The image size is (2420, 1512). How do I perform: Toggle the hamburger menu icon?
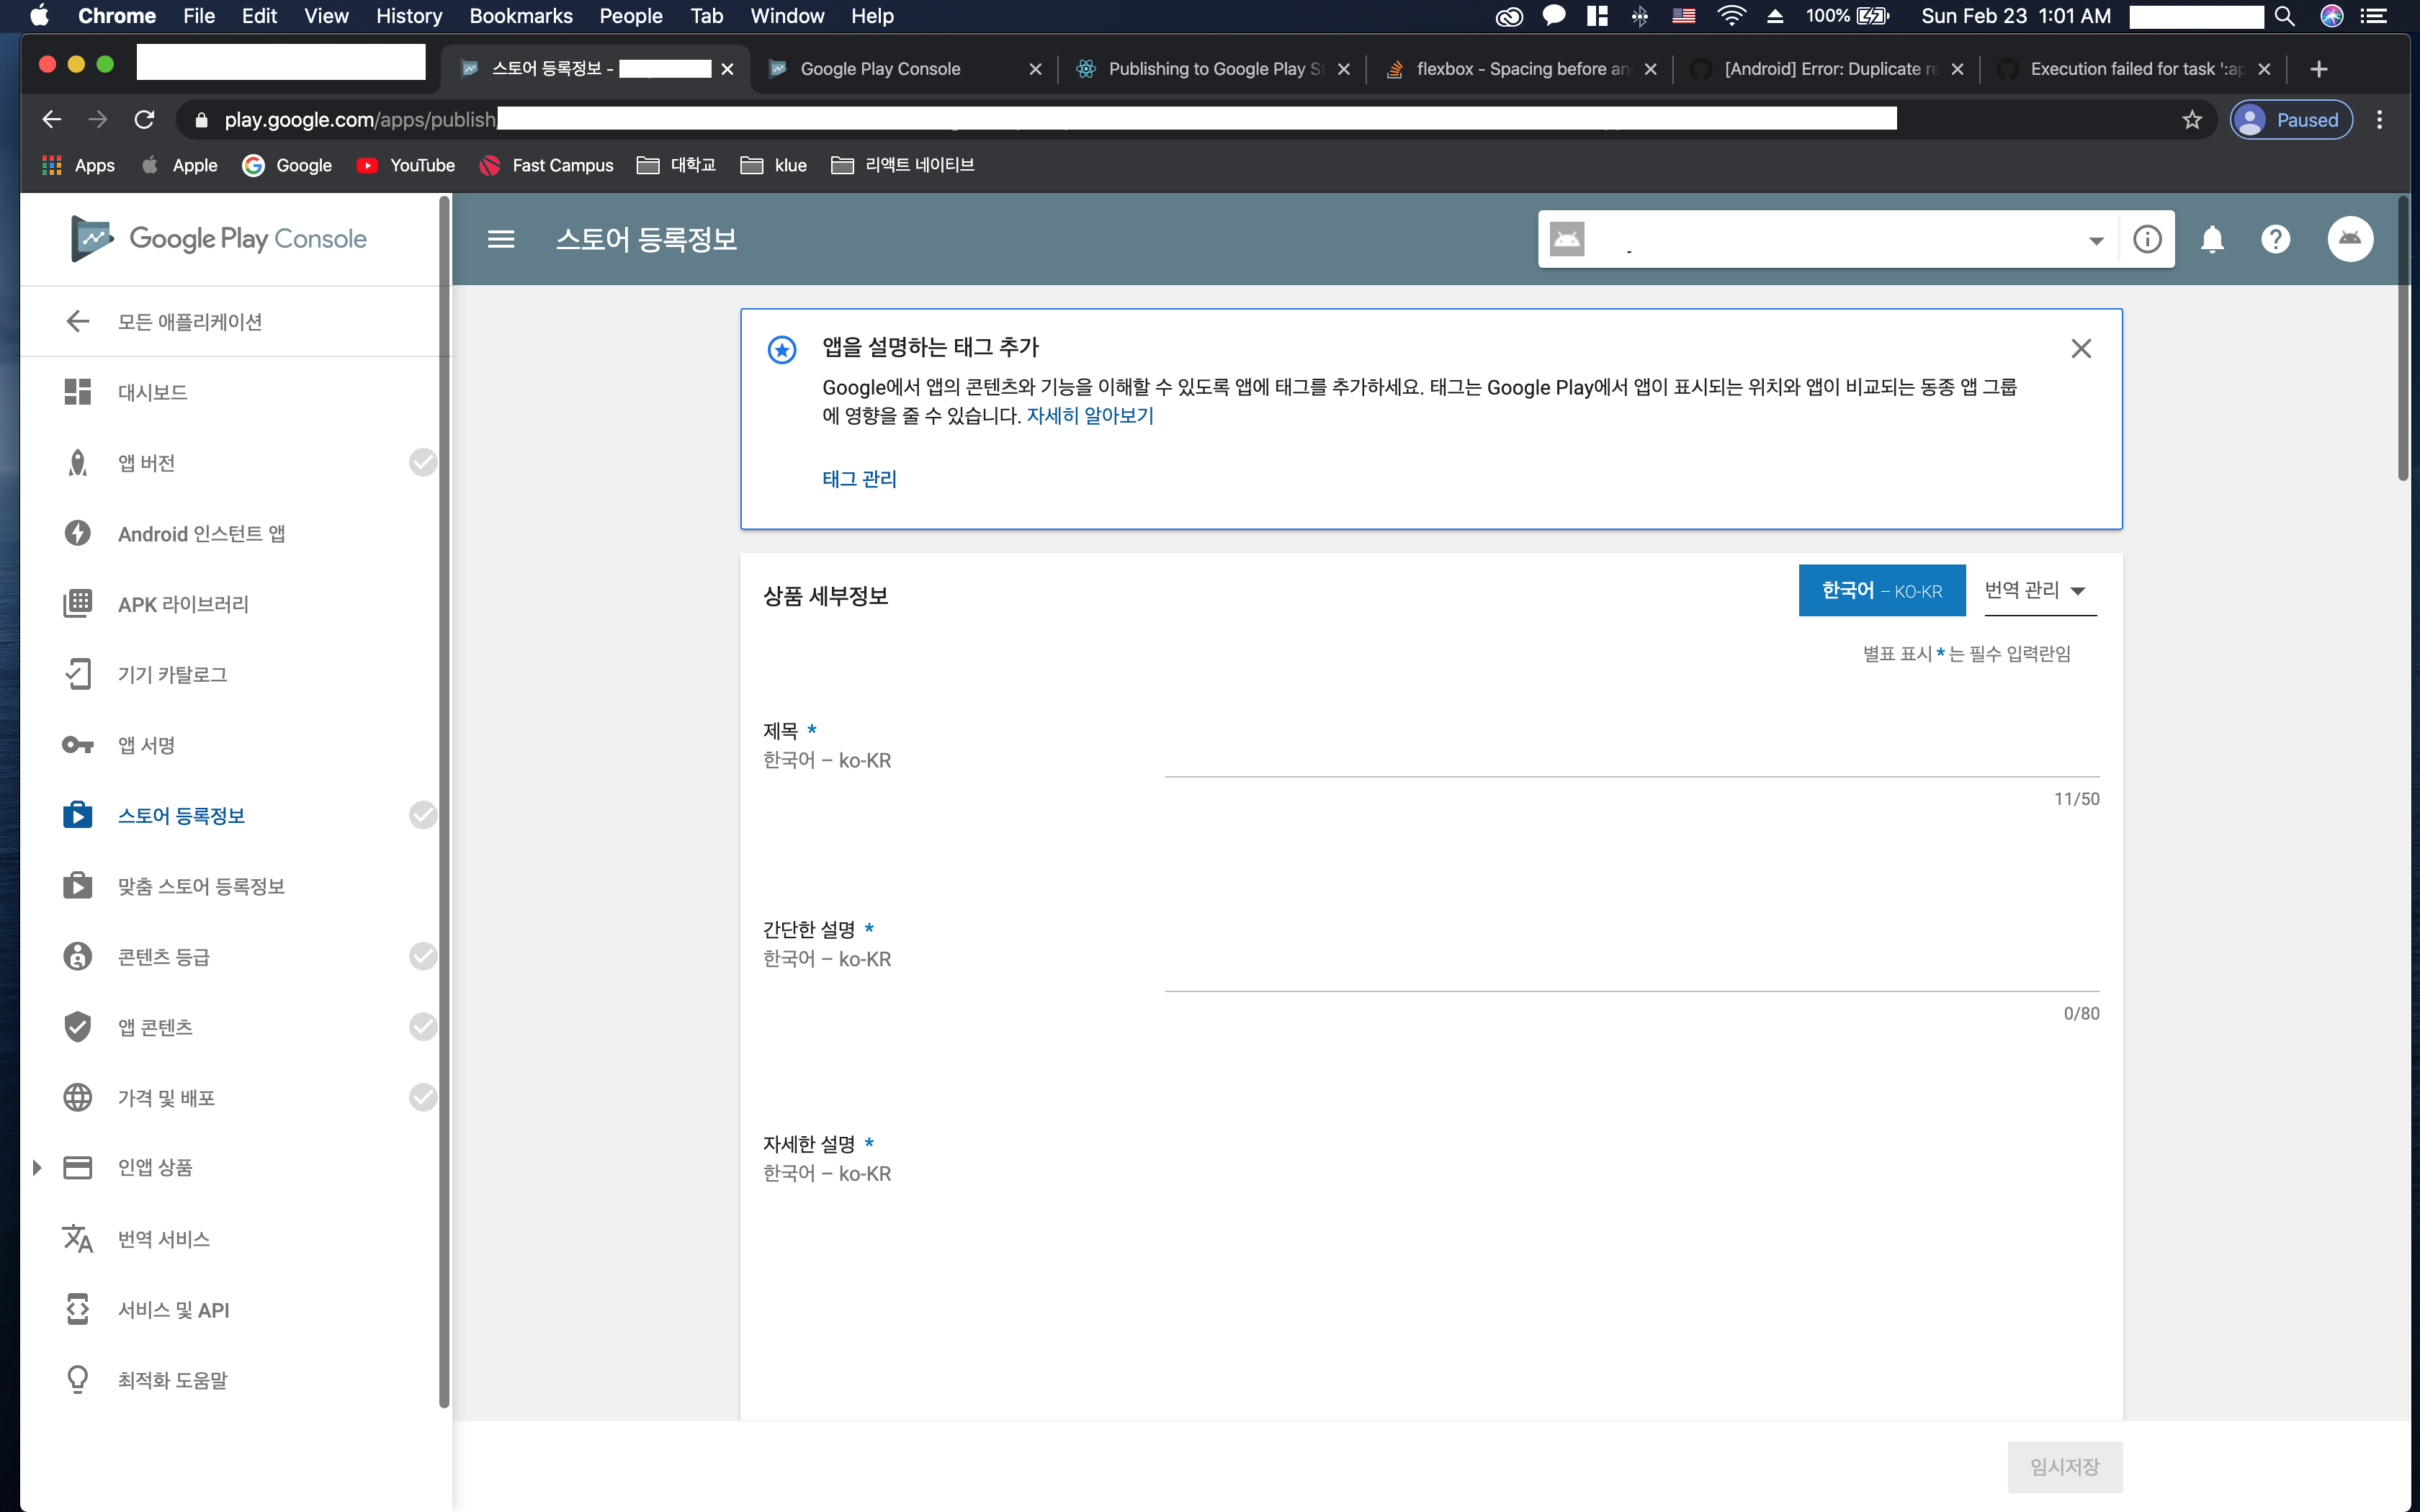pos(501,239)
